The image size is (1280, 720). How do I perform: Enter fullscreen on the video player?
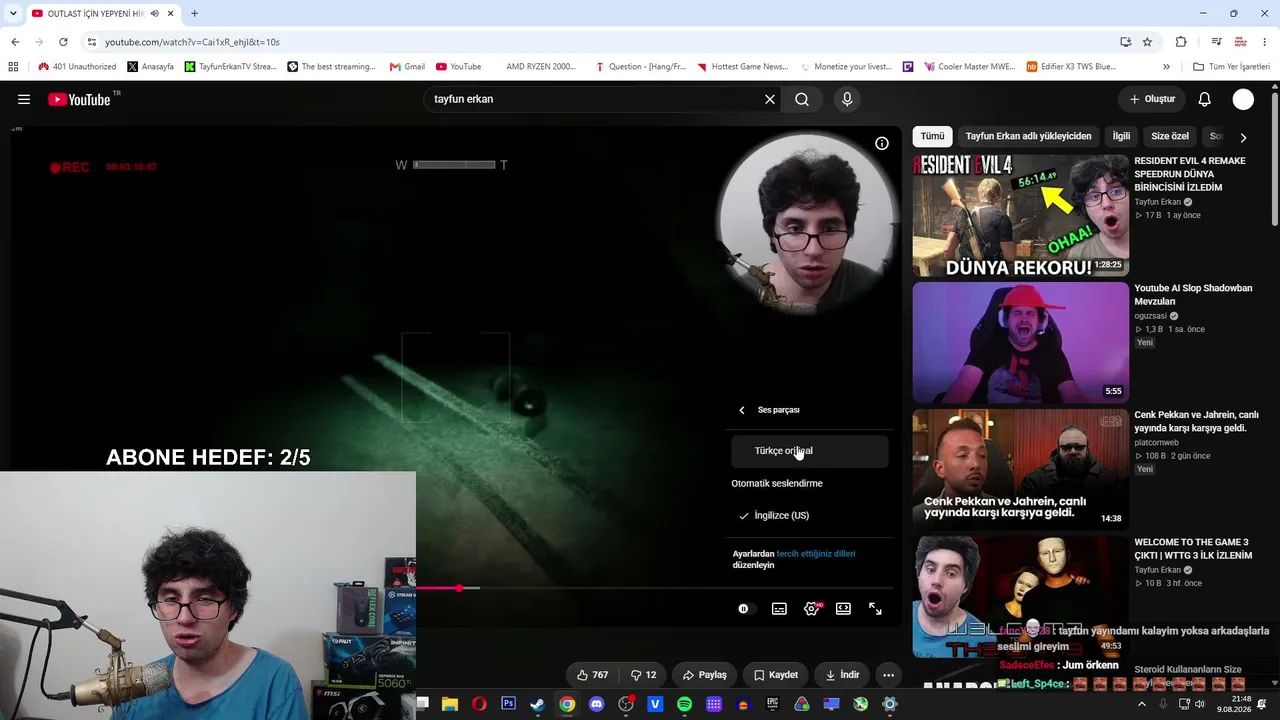[875, 608]
